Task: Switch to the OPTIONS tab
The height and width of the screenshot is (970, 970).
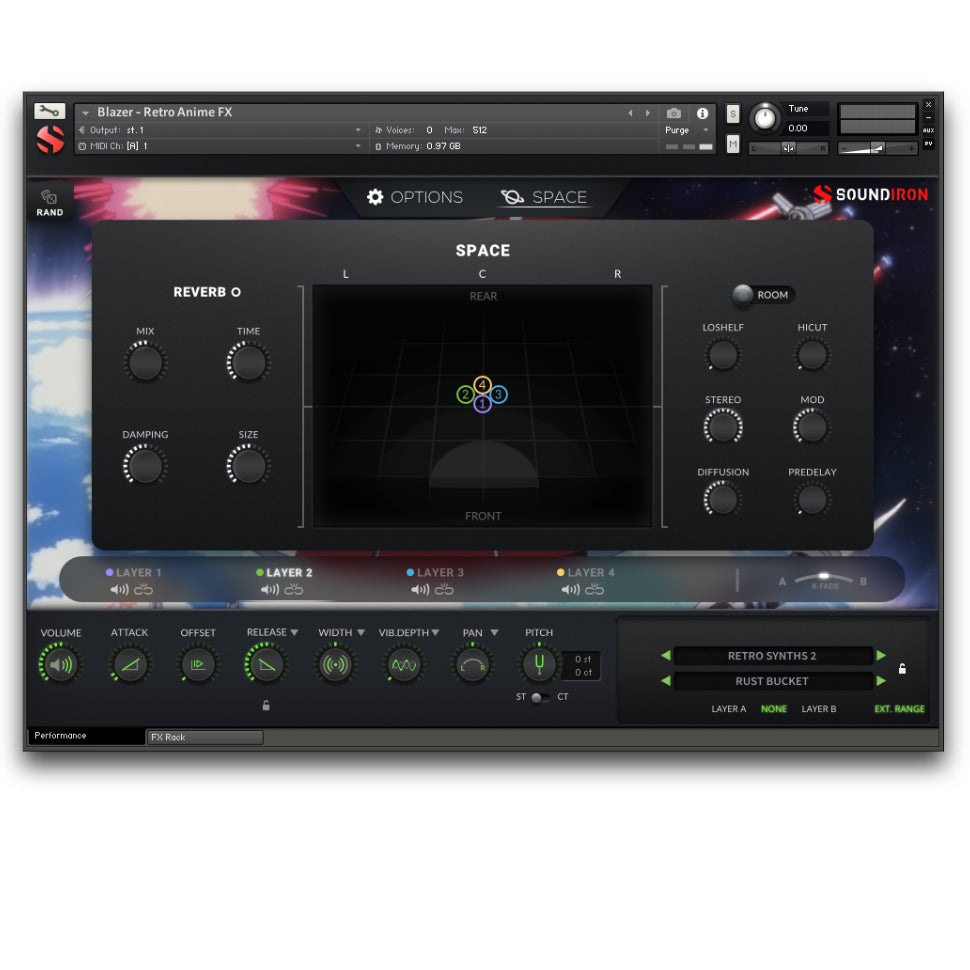Action: pyautogui.click(x=415, y=197)
